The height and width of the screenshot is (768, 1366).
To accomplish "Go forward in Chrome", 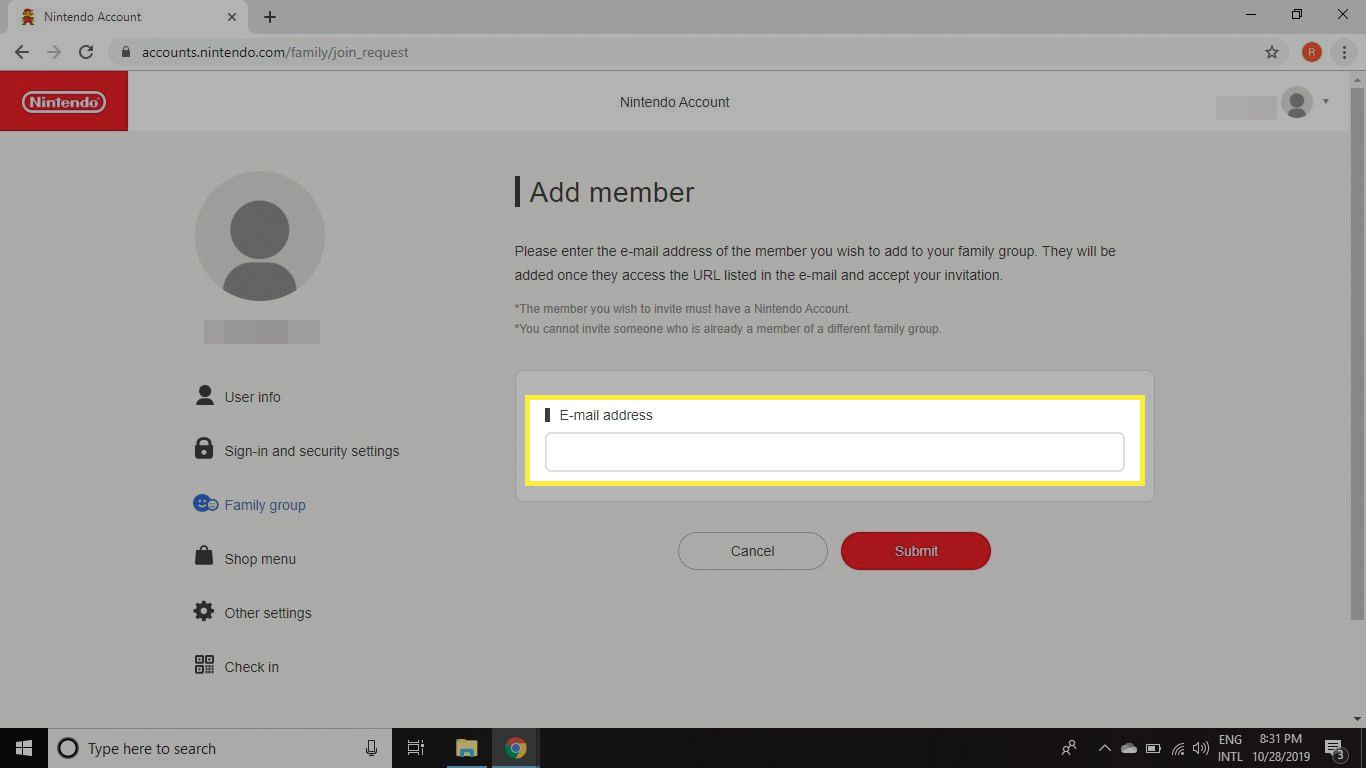I will coord(54,52).
